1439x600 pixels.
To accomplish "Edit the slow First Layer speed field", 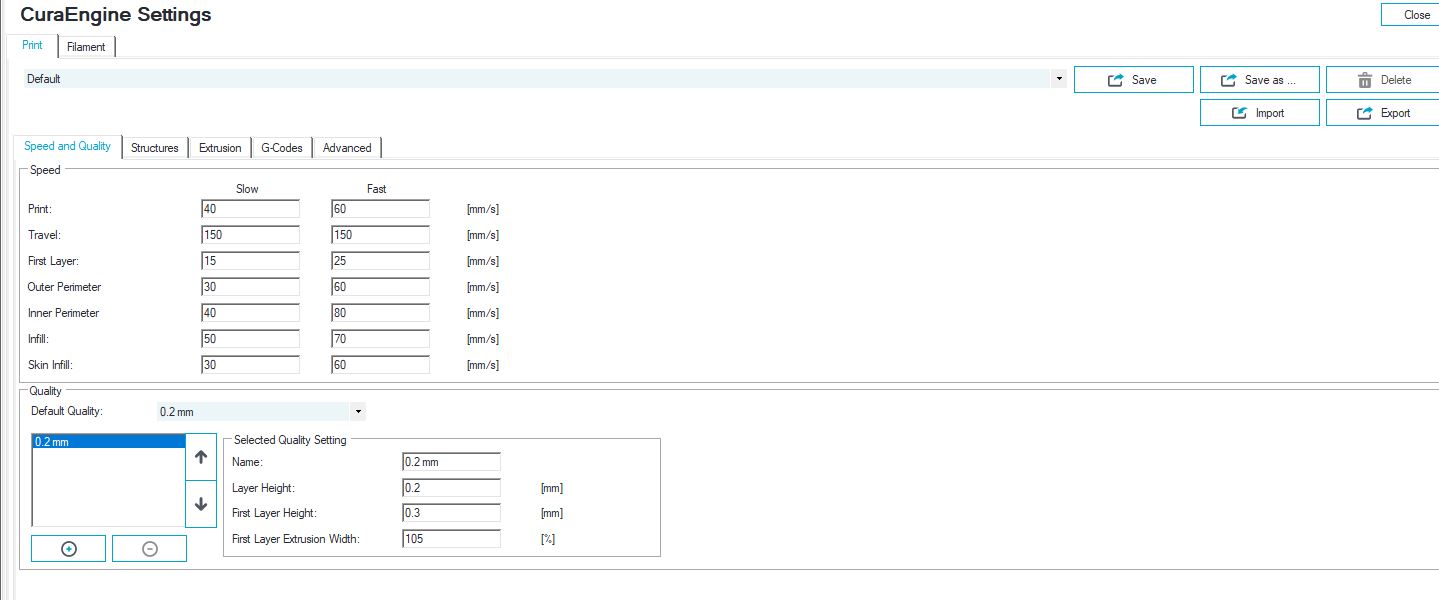I will [250, 261].
